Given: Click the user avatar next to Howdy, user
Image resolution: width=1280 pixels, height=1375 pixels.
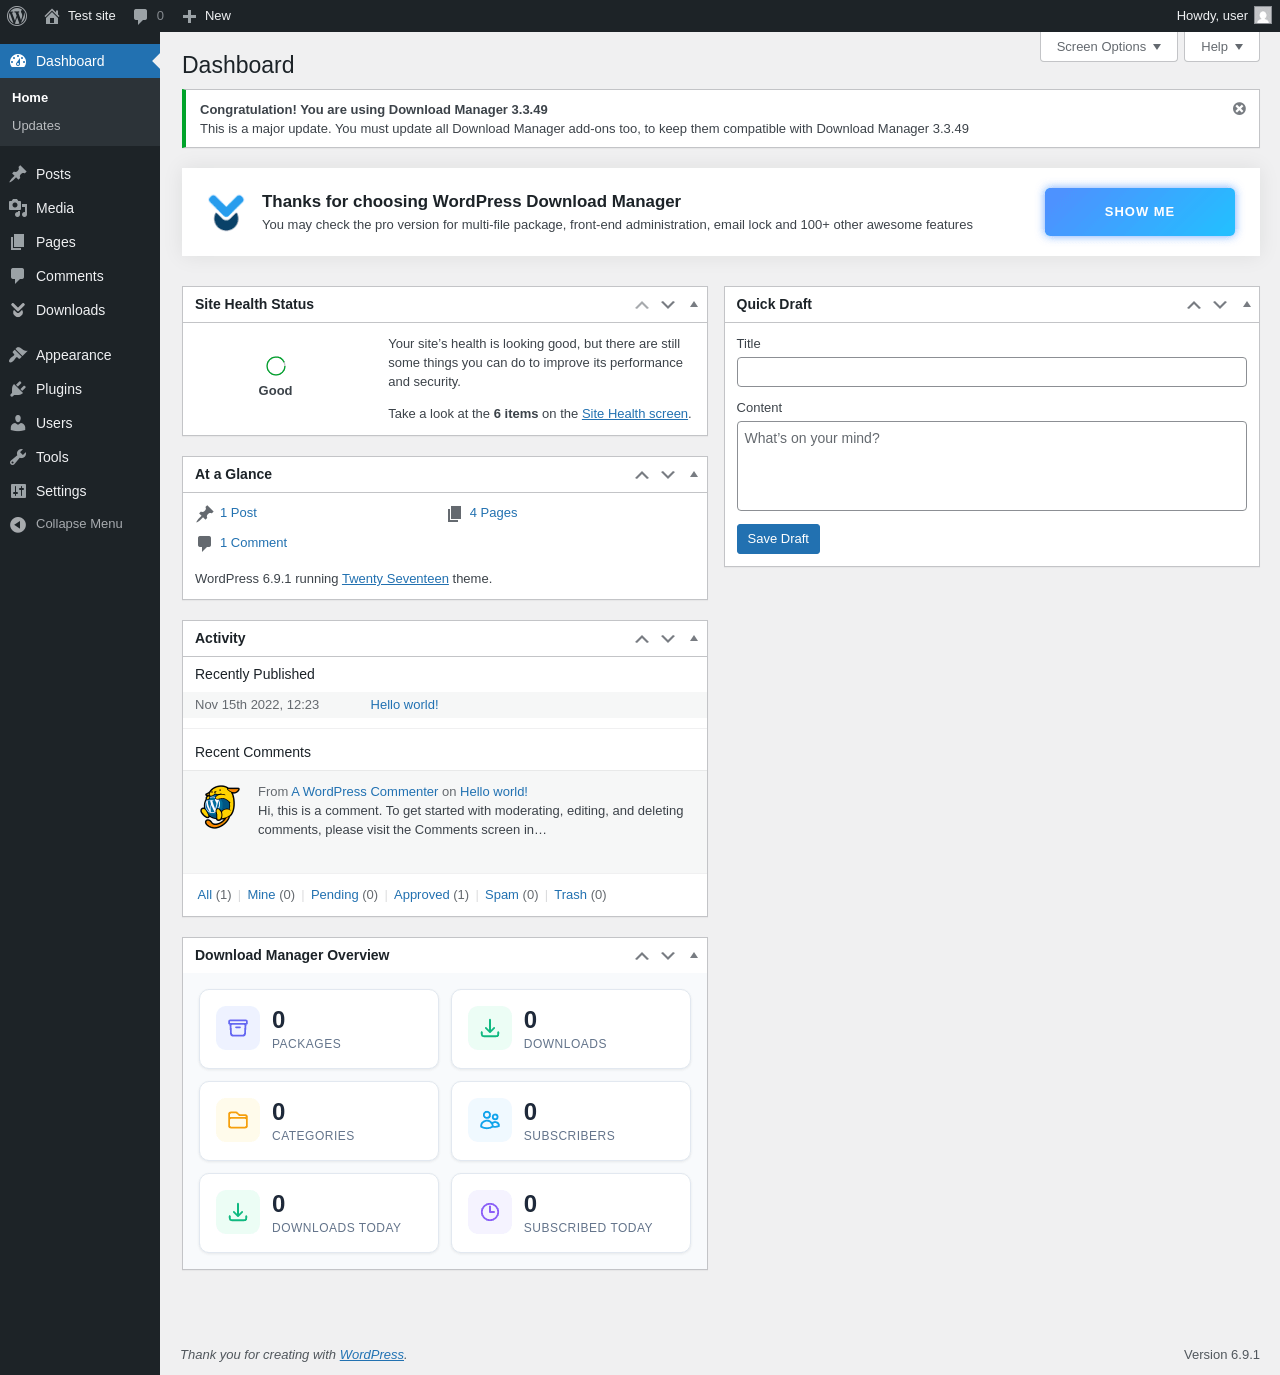Looking at the screenshot, I should (1263, 16).
